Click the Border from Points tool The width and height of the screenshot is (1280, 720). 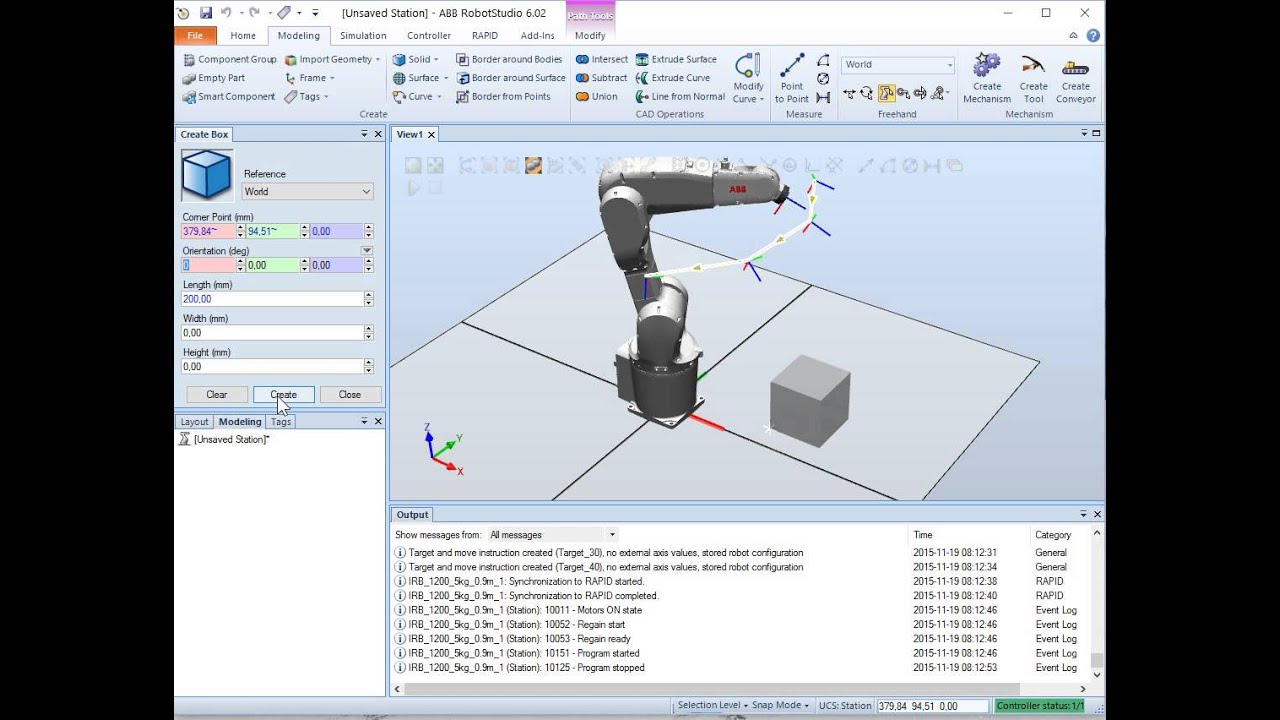503,97
